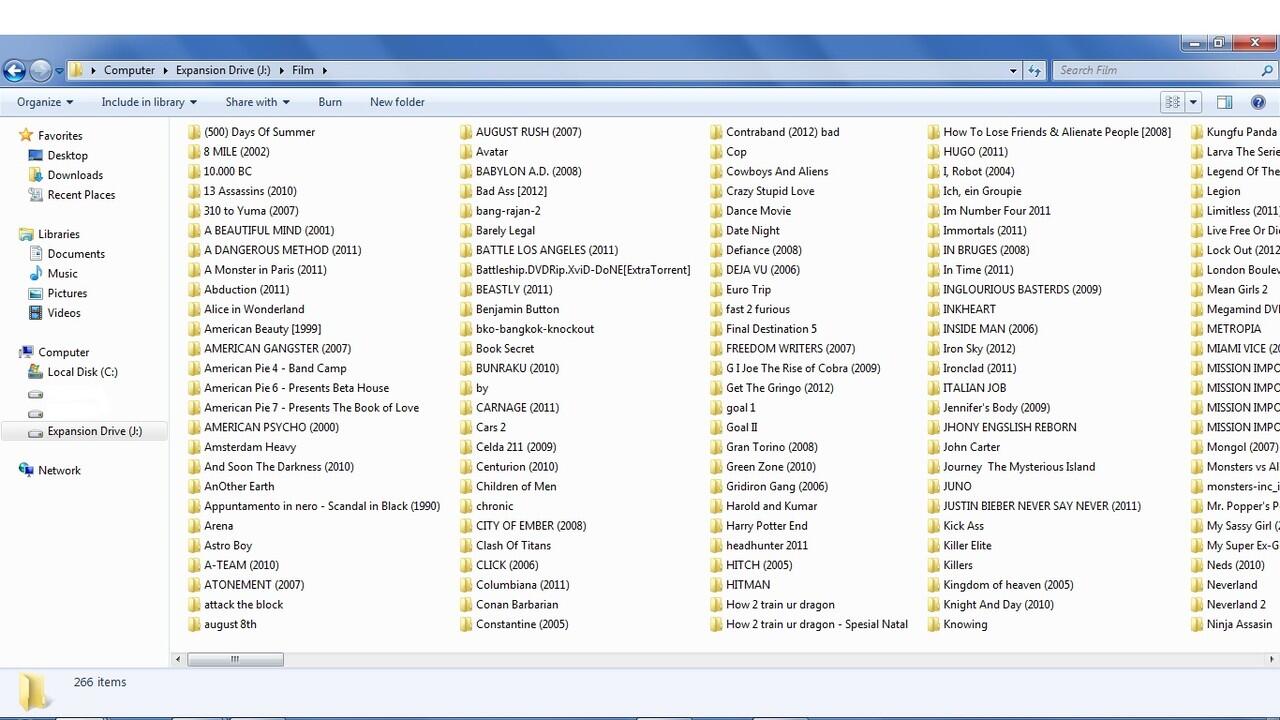Viewport: 1280px width, 720px height.
Task: Click the Documents library icon
Action: (36, 254)
